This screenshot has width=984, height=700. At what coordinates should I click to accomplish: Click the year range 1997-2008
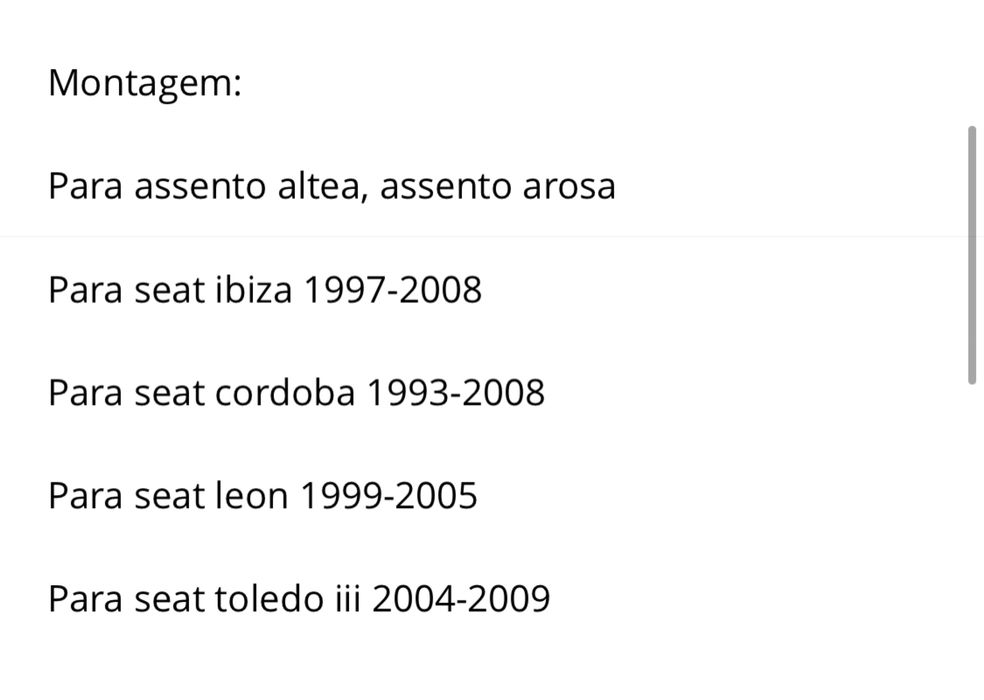coord(392,290)
